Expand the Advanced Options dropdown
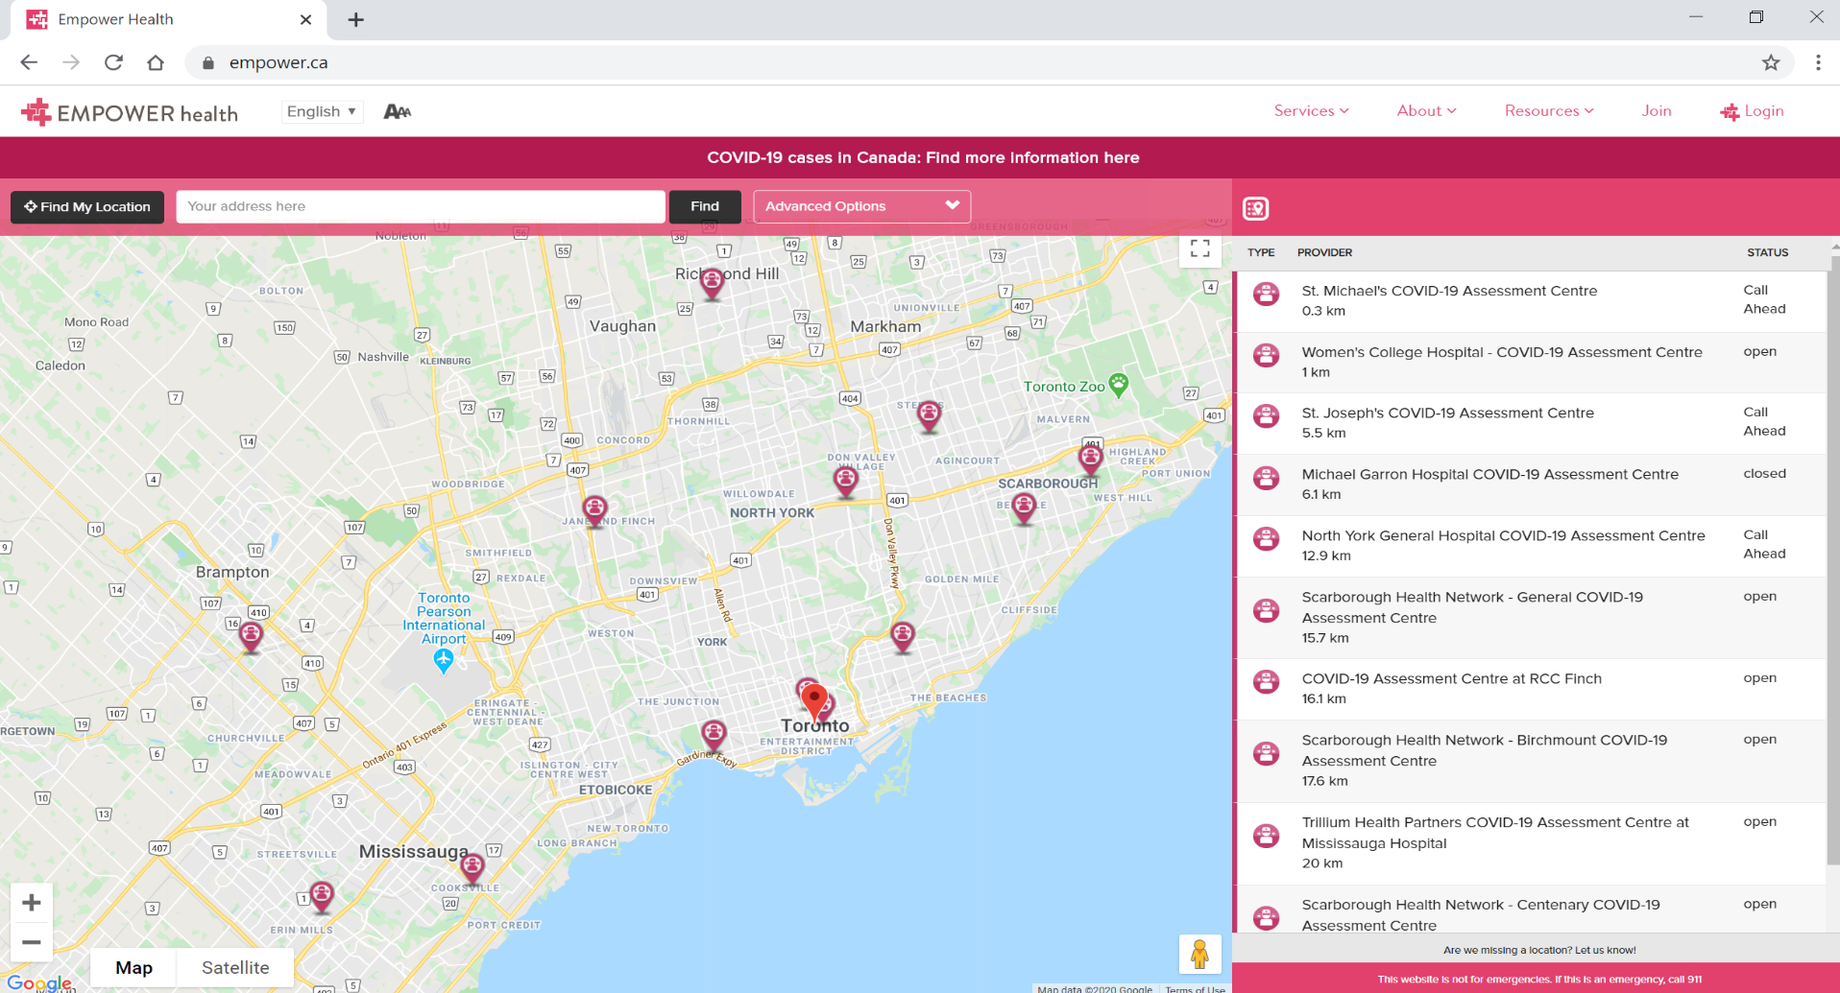The width and height of the screenshot is (1840, 993). (861, 206)
